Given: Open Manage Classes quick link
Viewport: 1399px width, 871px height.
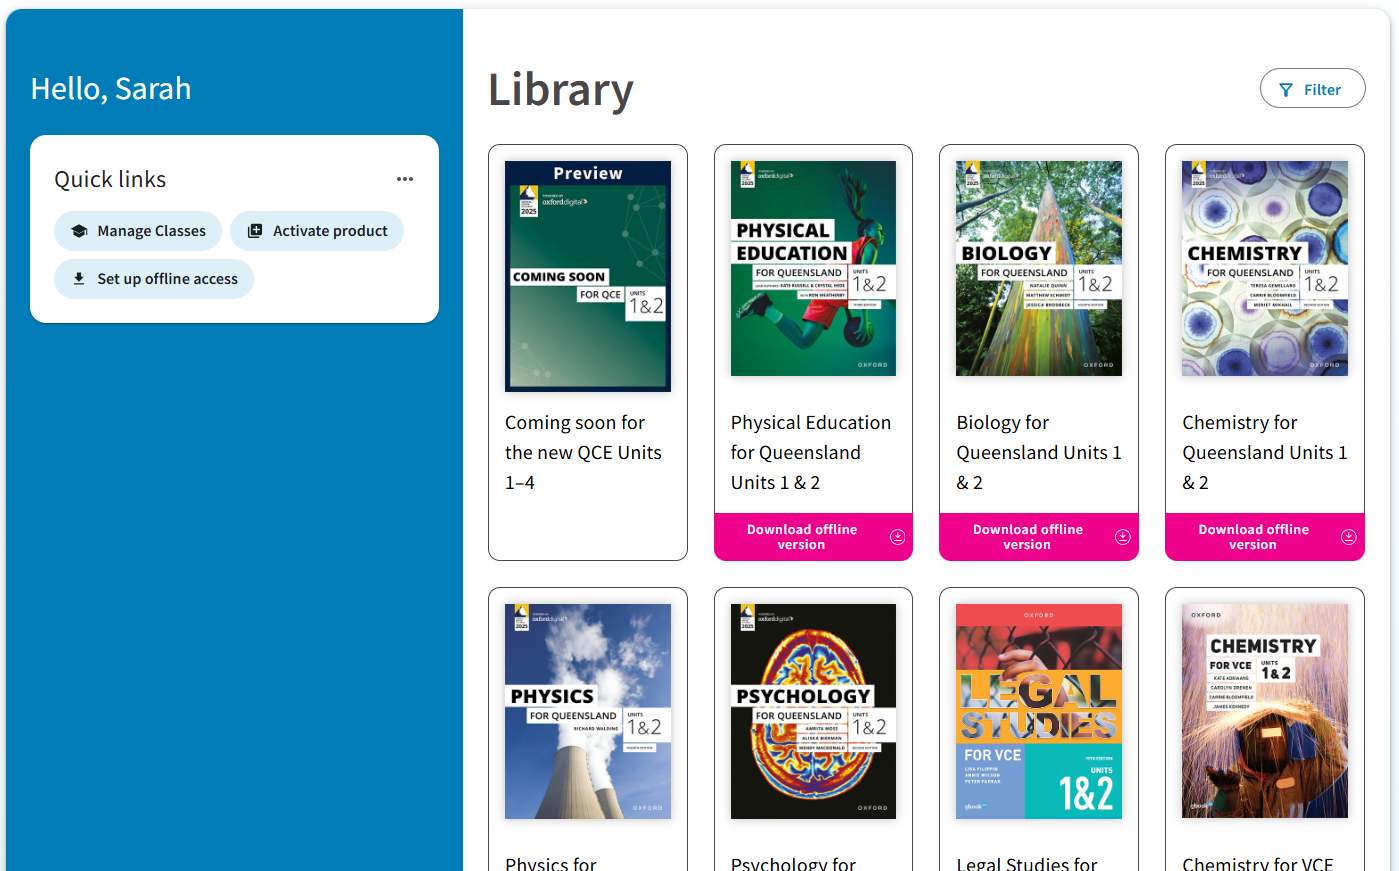Looking at the screenshot, I should click(138, 231).
